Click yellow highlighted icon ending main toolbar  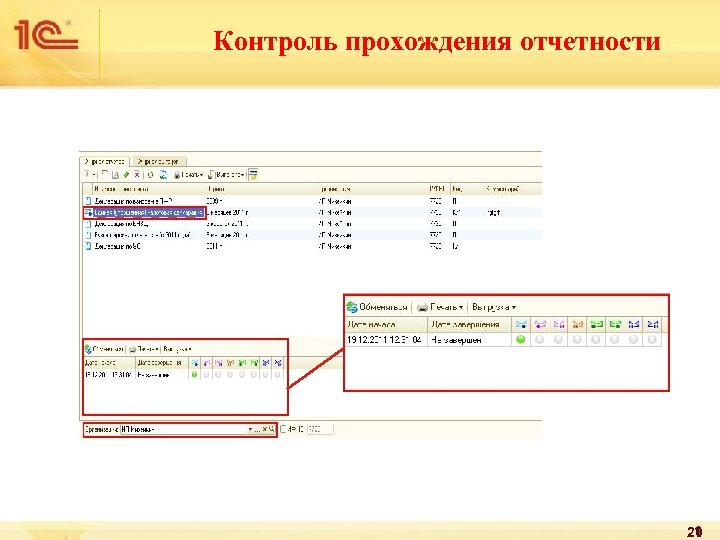pyautogui.click(x=253, y=174)
